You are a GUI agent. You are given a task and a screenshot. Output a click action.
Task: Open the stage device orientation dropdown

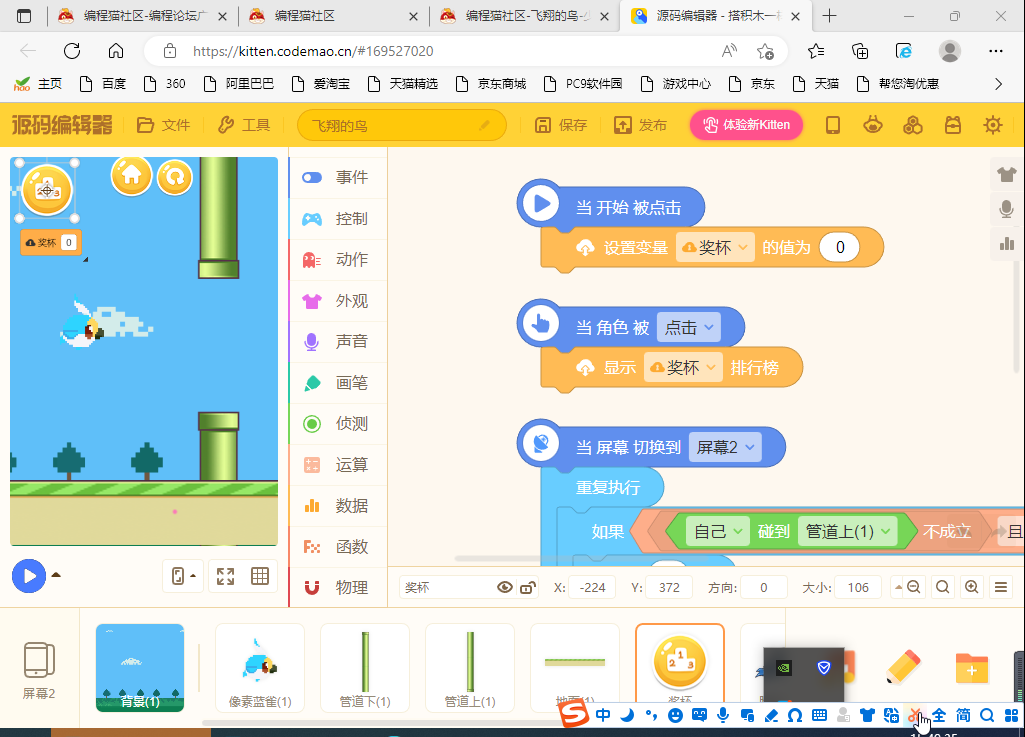183,576
